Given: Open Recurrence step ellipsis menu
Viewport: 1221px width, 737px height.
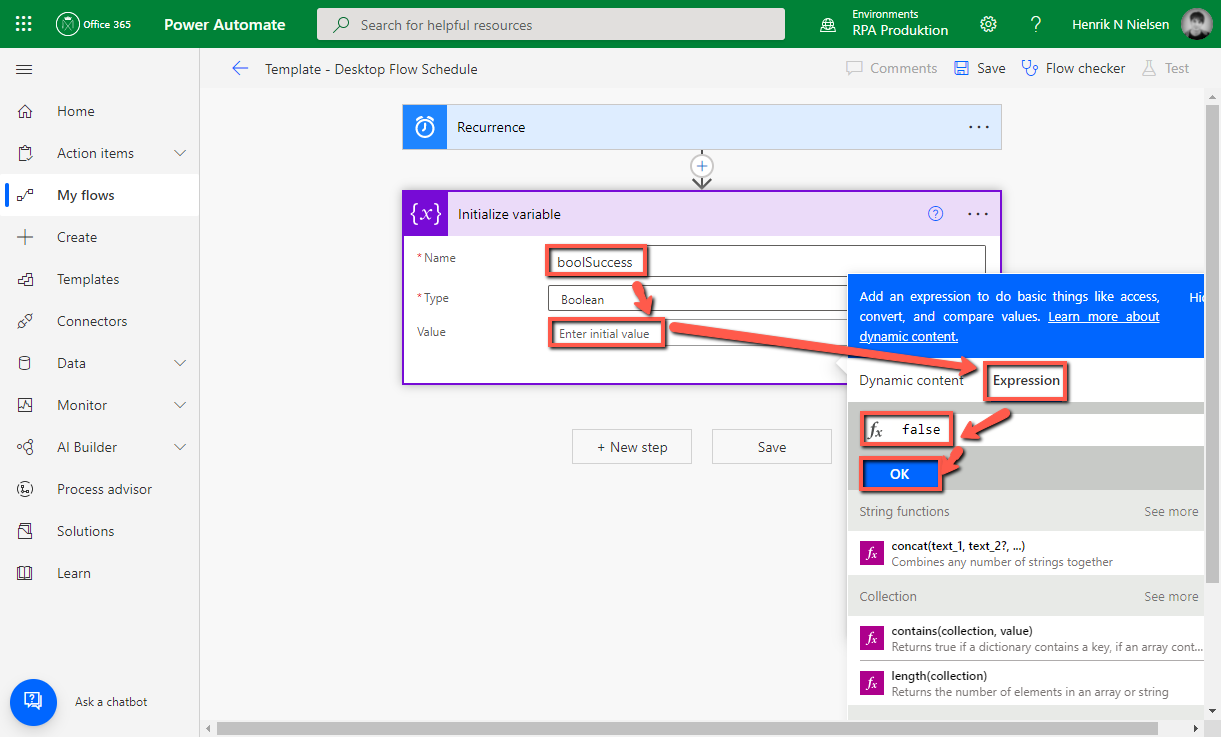Looking at the screenshot, I should [979, 127].
